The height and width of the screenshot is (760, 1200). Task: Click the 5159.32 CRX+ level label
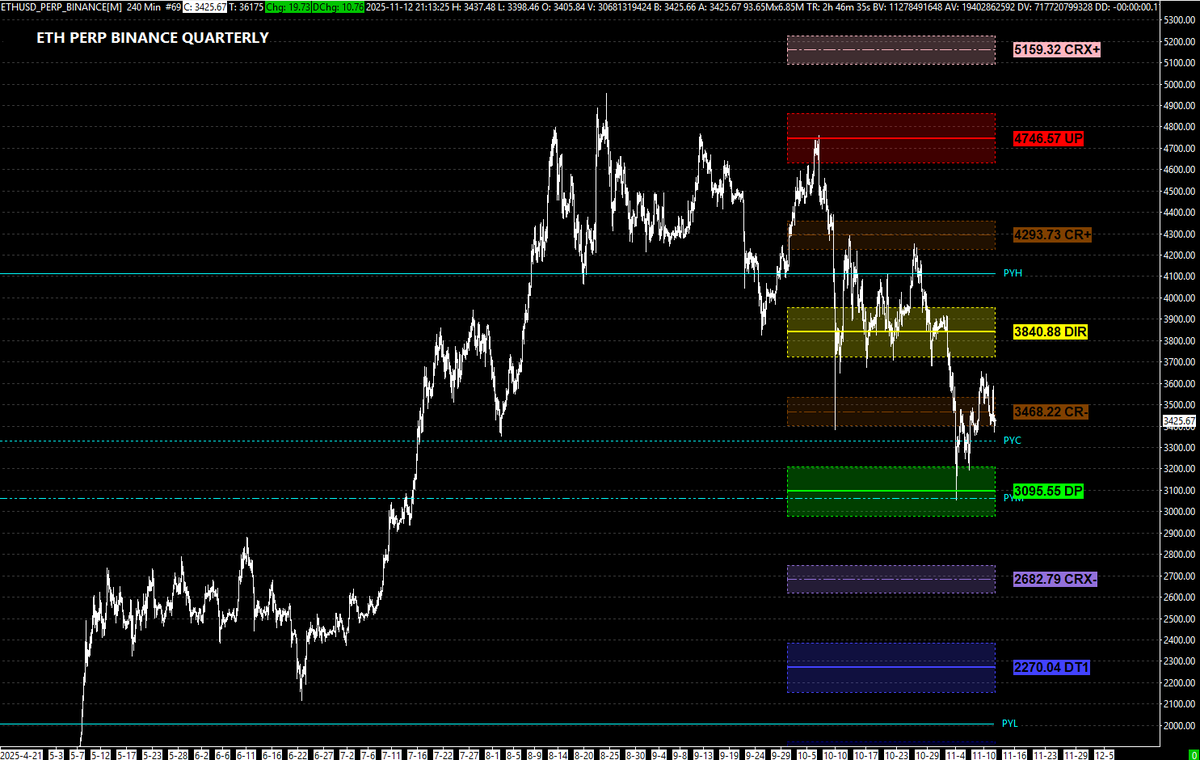tap(1056, 49)
